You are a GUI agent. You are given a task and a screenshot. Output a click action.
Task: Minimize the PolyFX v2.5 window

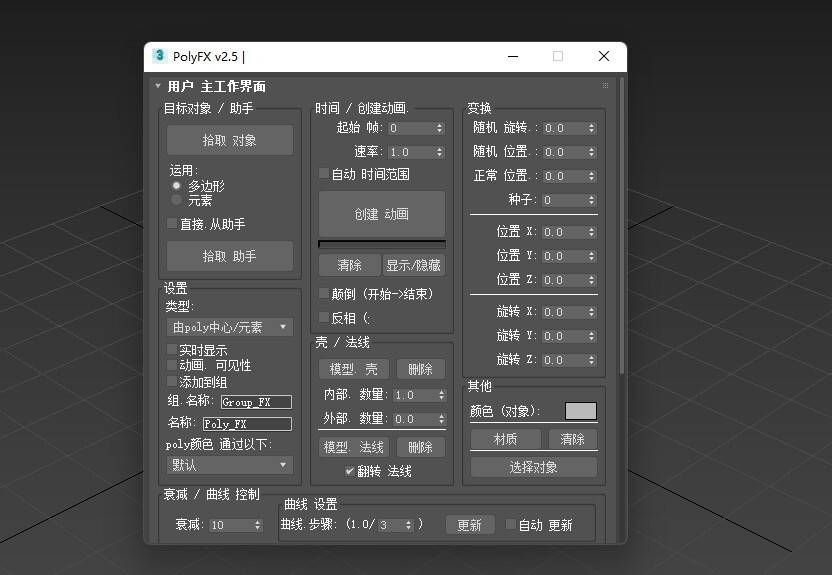(513, 56)
